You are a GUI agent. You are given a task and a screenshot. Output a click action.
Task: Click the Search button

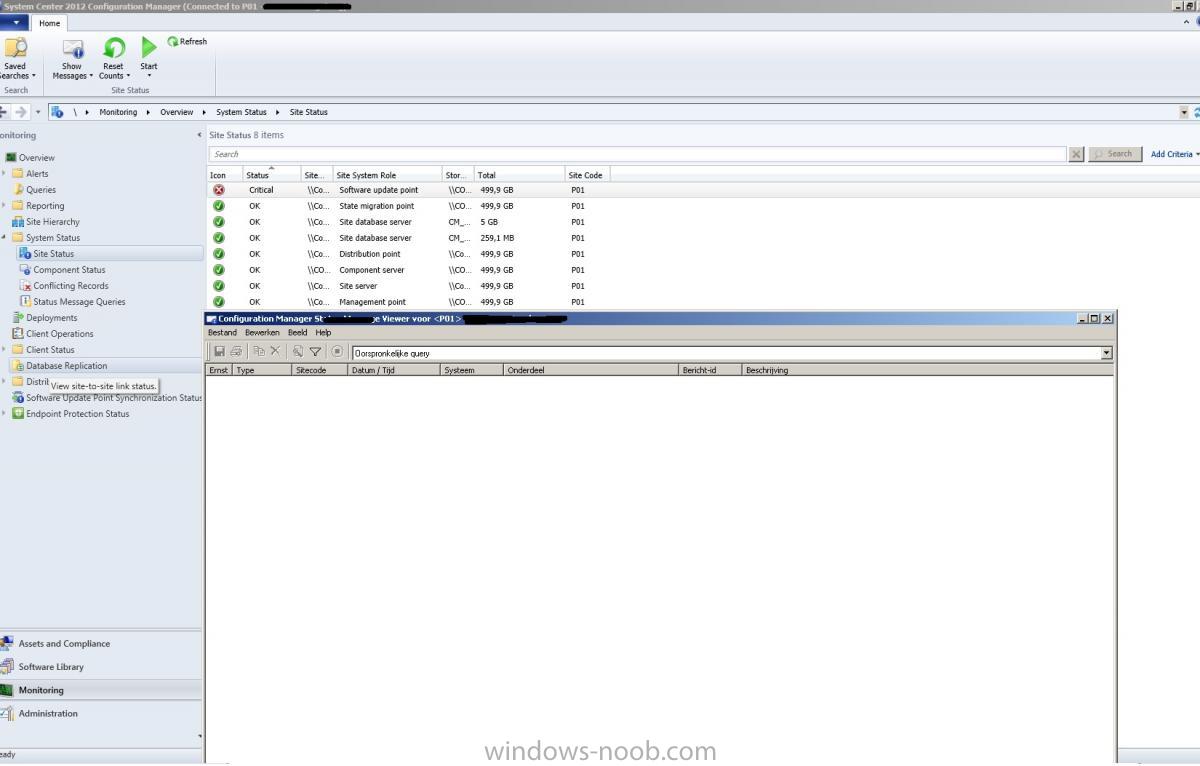(1115, 154)
